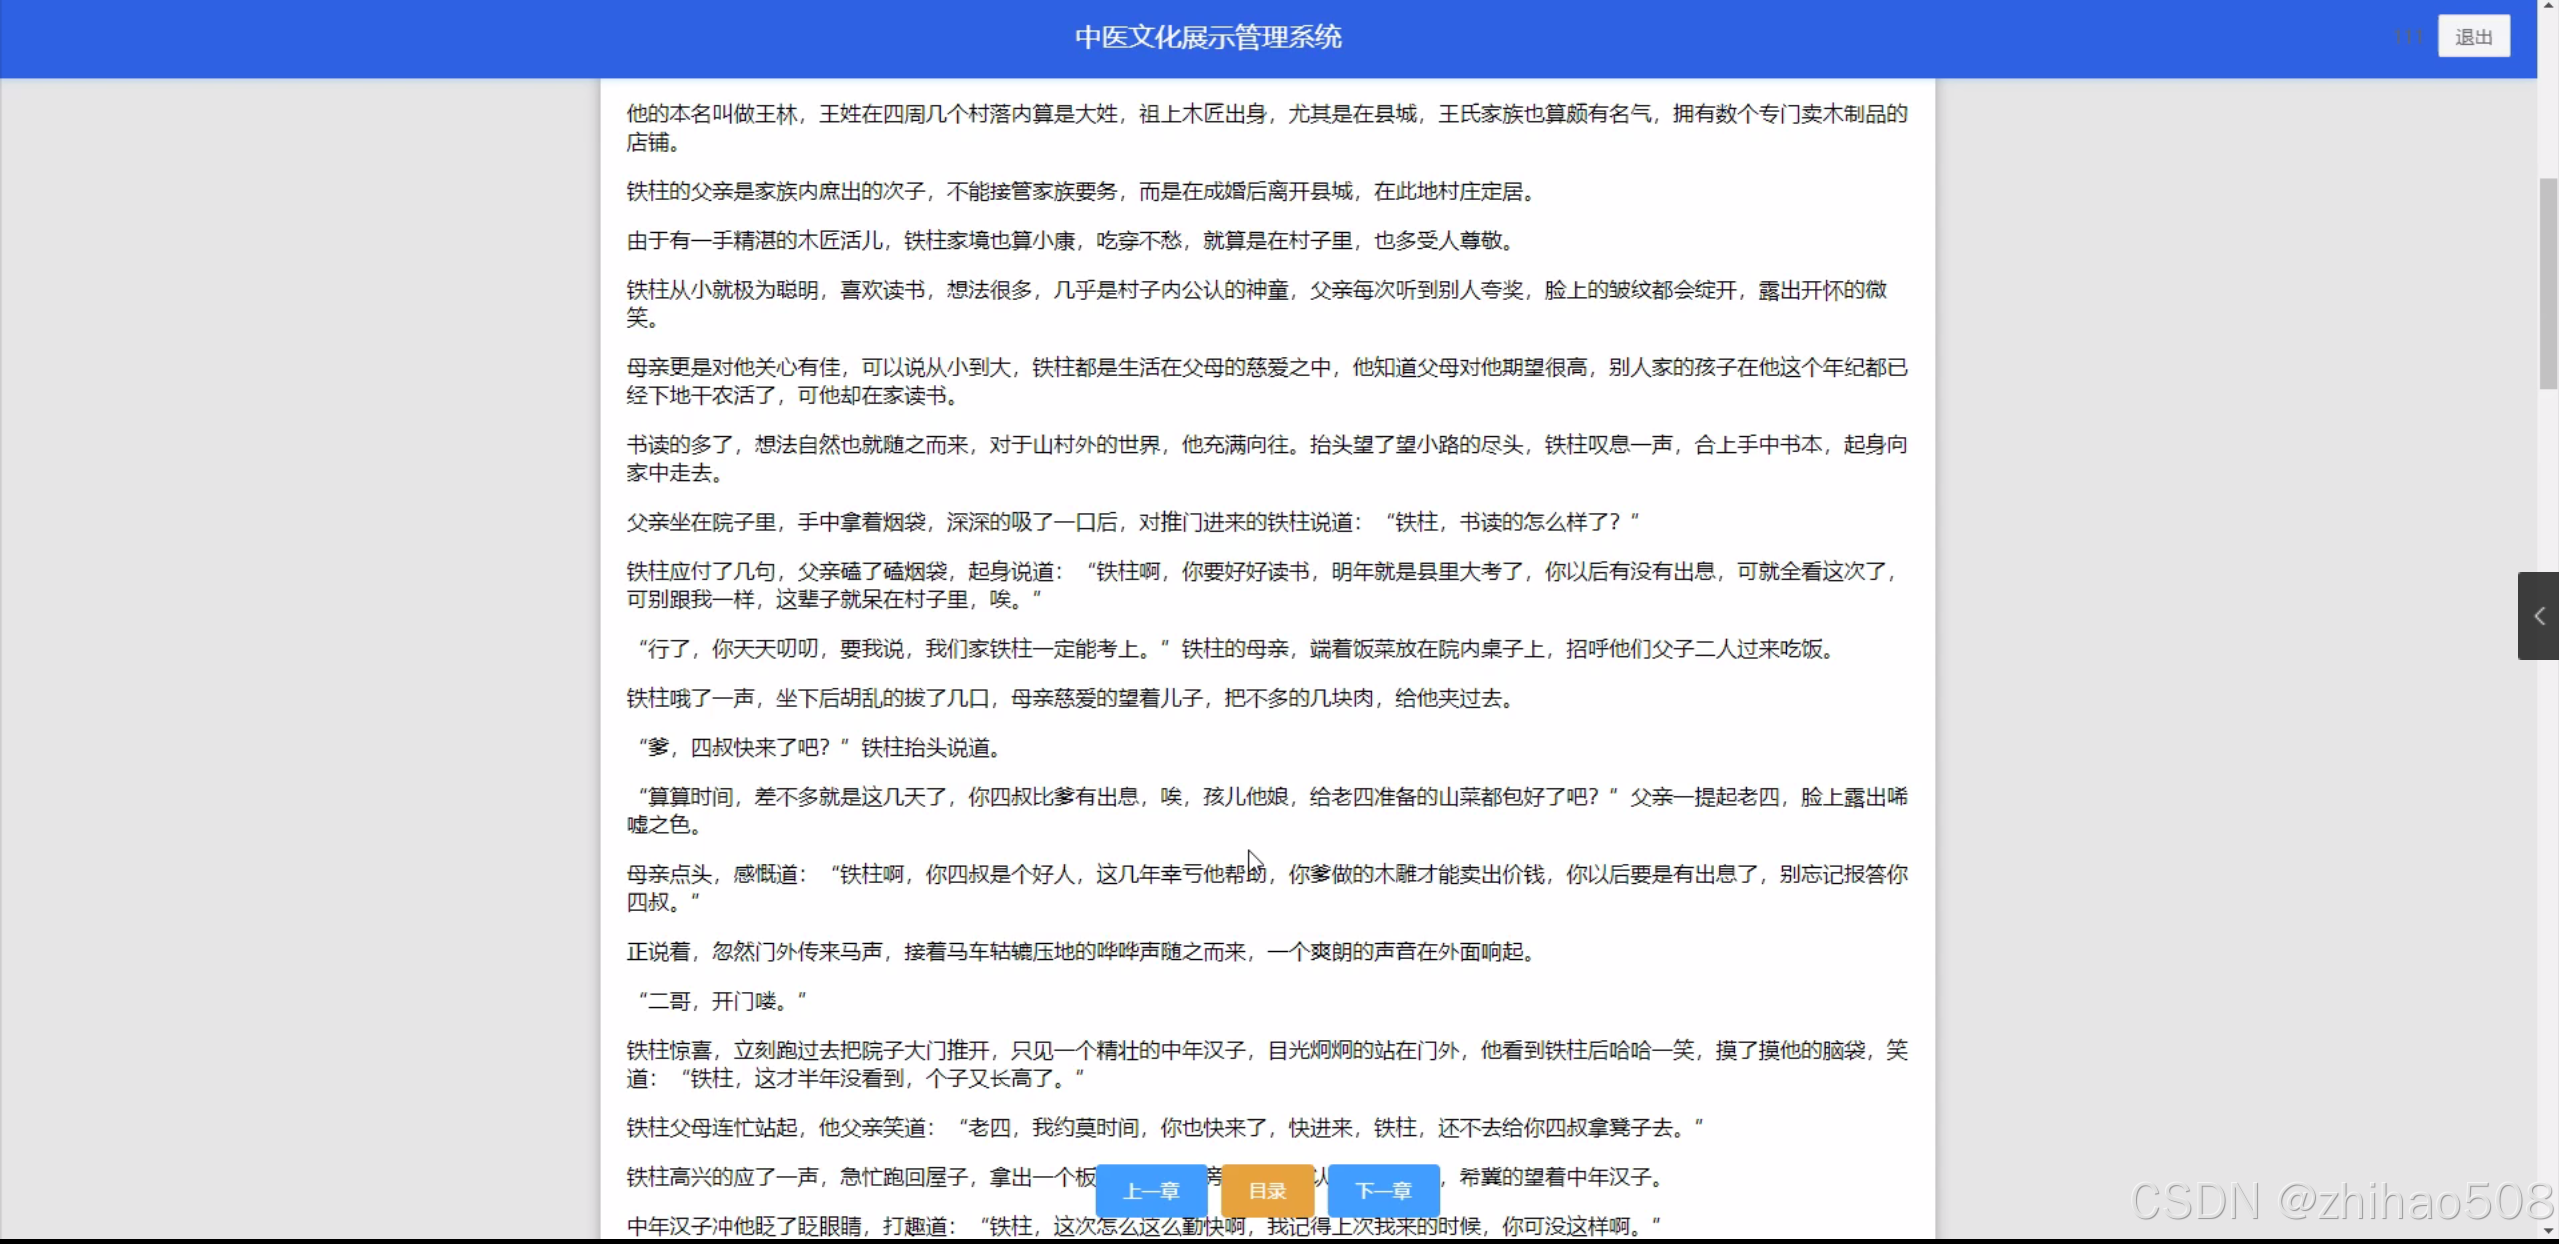
Task: Click the line “二哥，开门喽。”
Action: coord(722,1001)
